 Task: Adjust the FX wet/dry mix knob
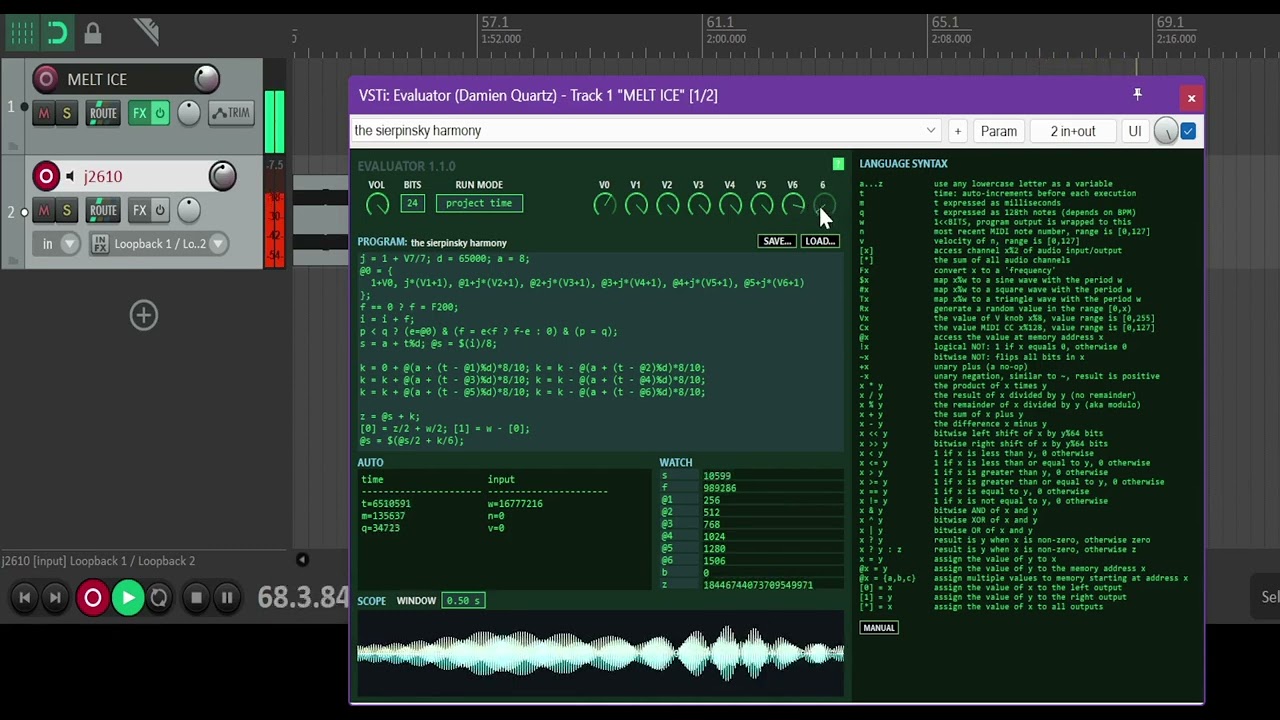1165,131
